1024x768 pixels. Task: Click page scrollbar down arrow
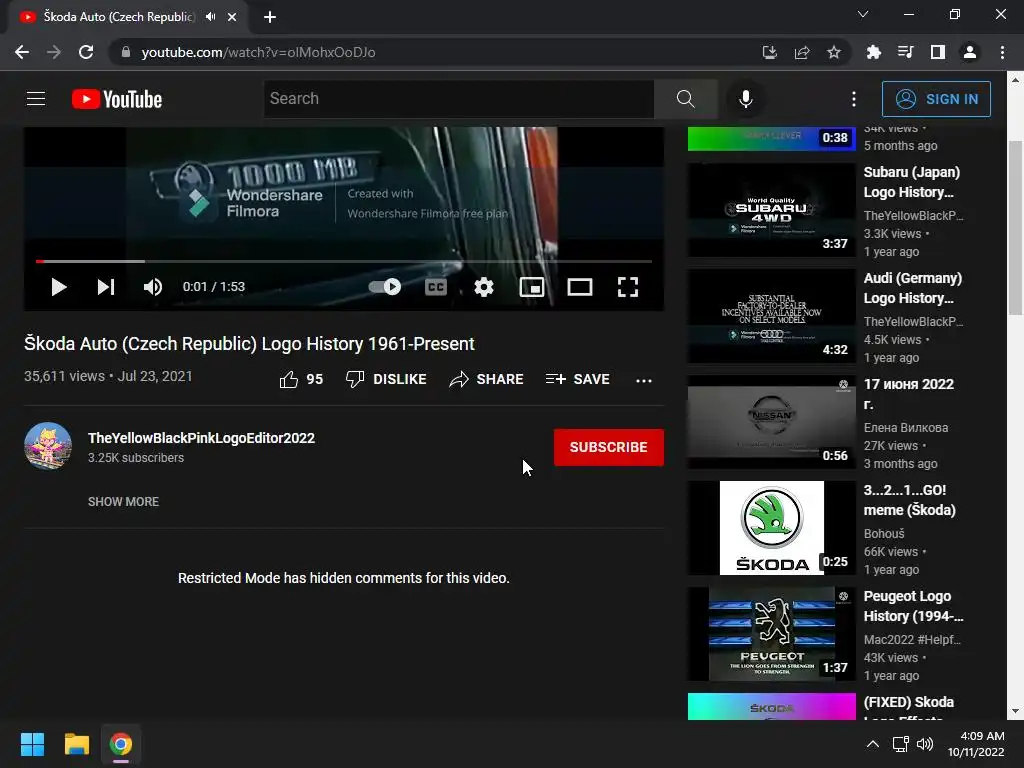1015,711
